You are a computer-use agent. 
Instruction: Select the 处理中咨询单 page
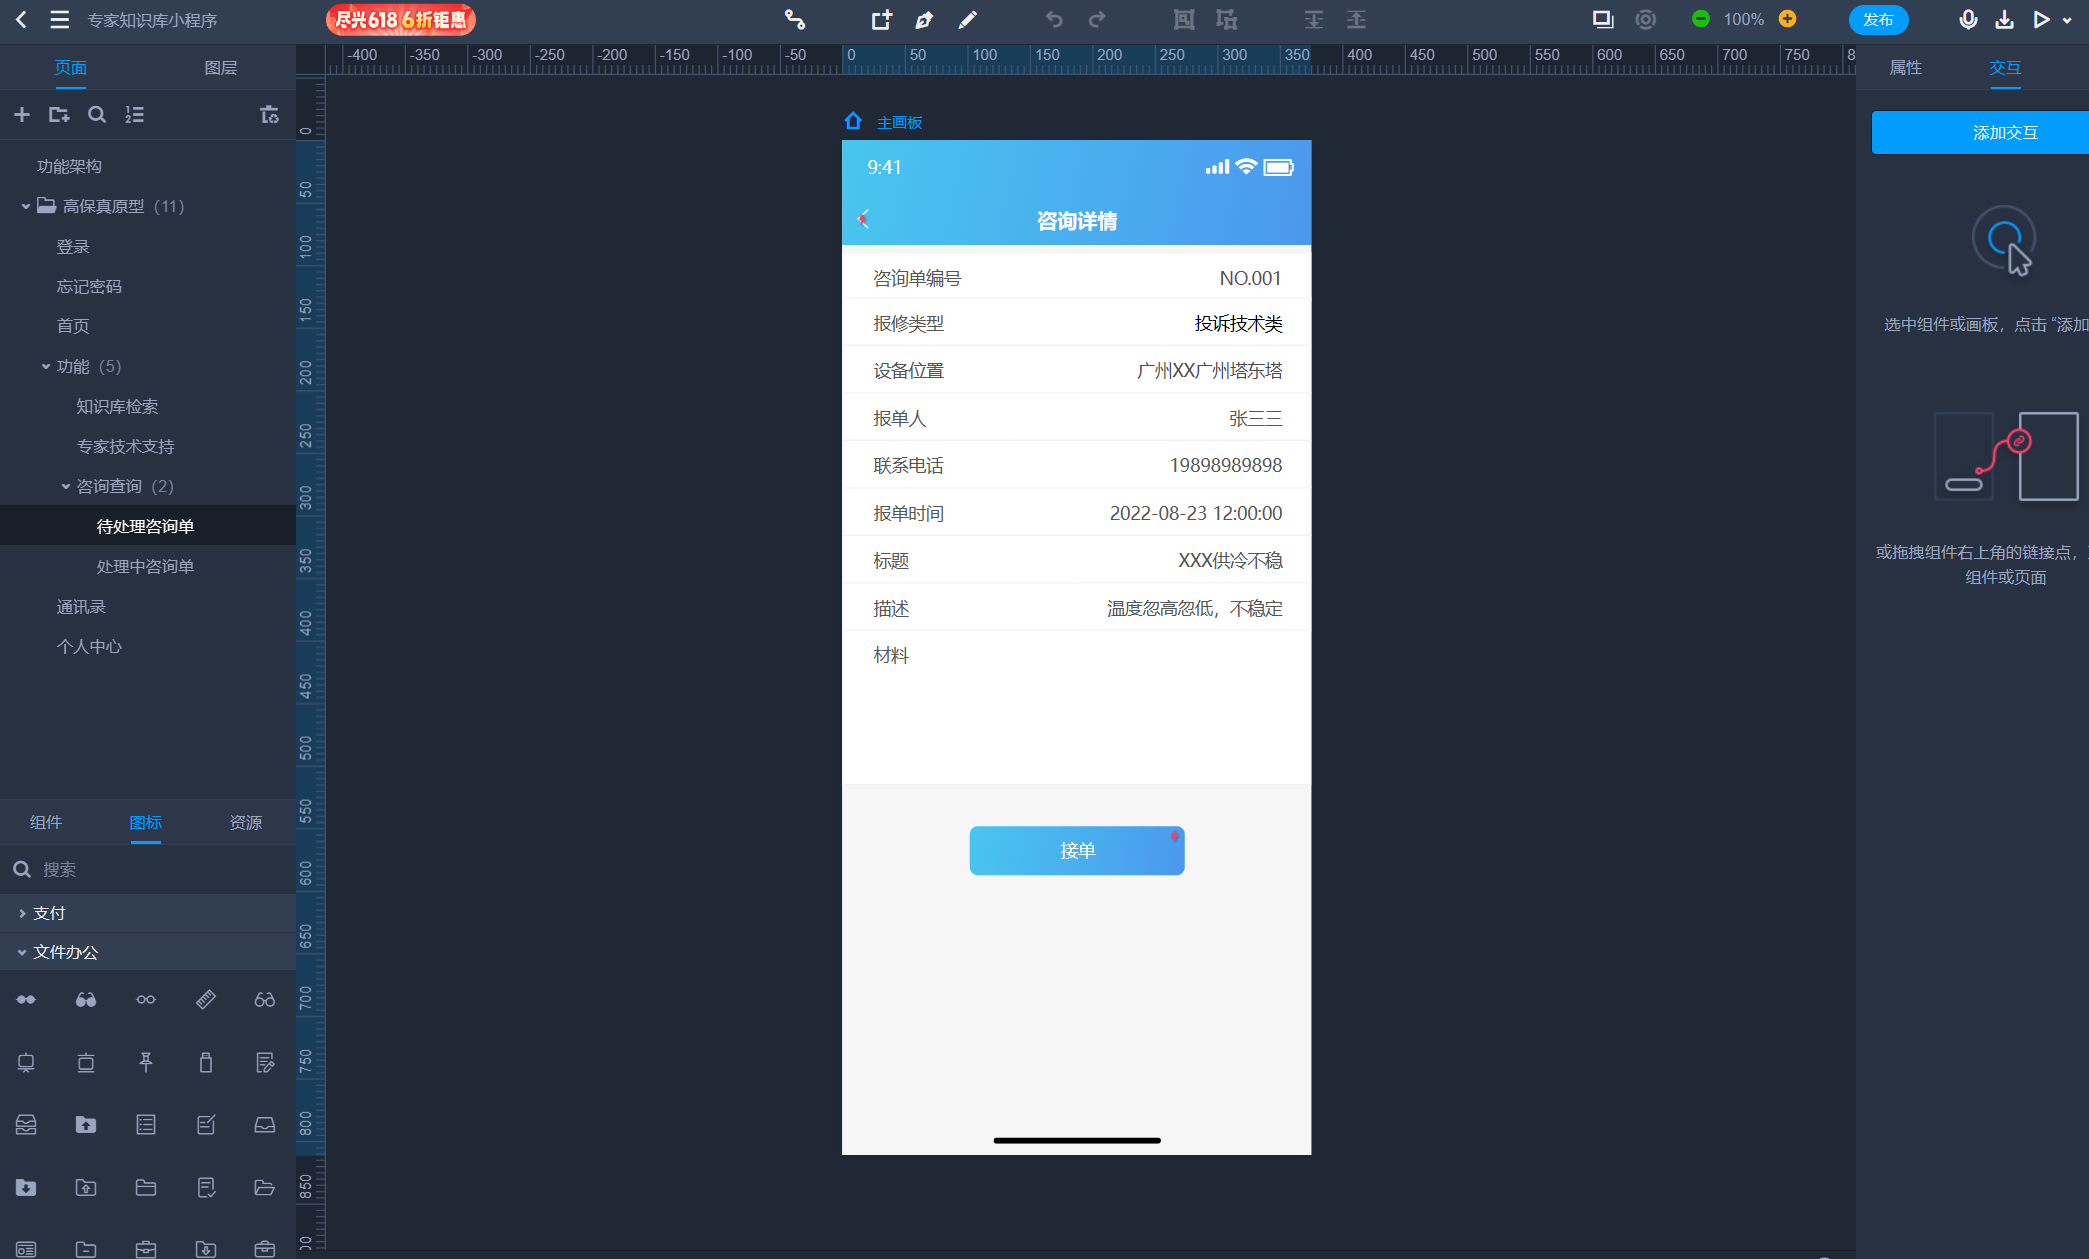point(148,566)
